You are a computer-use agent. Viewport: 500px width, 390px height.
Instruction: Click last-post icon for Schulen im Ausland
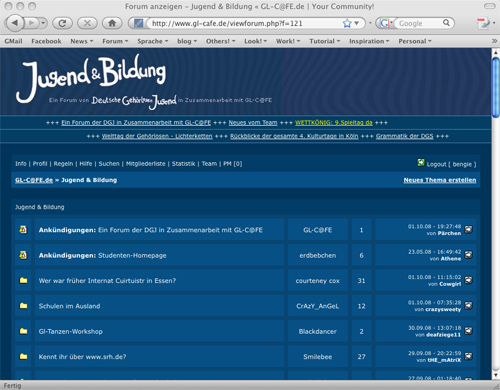pos(468,306)
